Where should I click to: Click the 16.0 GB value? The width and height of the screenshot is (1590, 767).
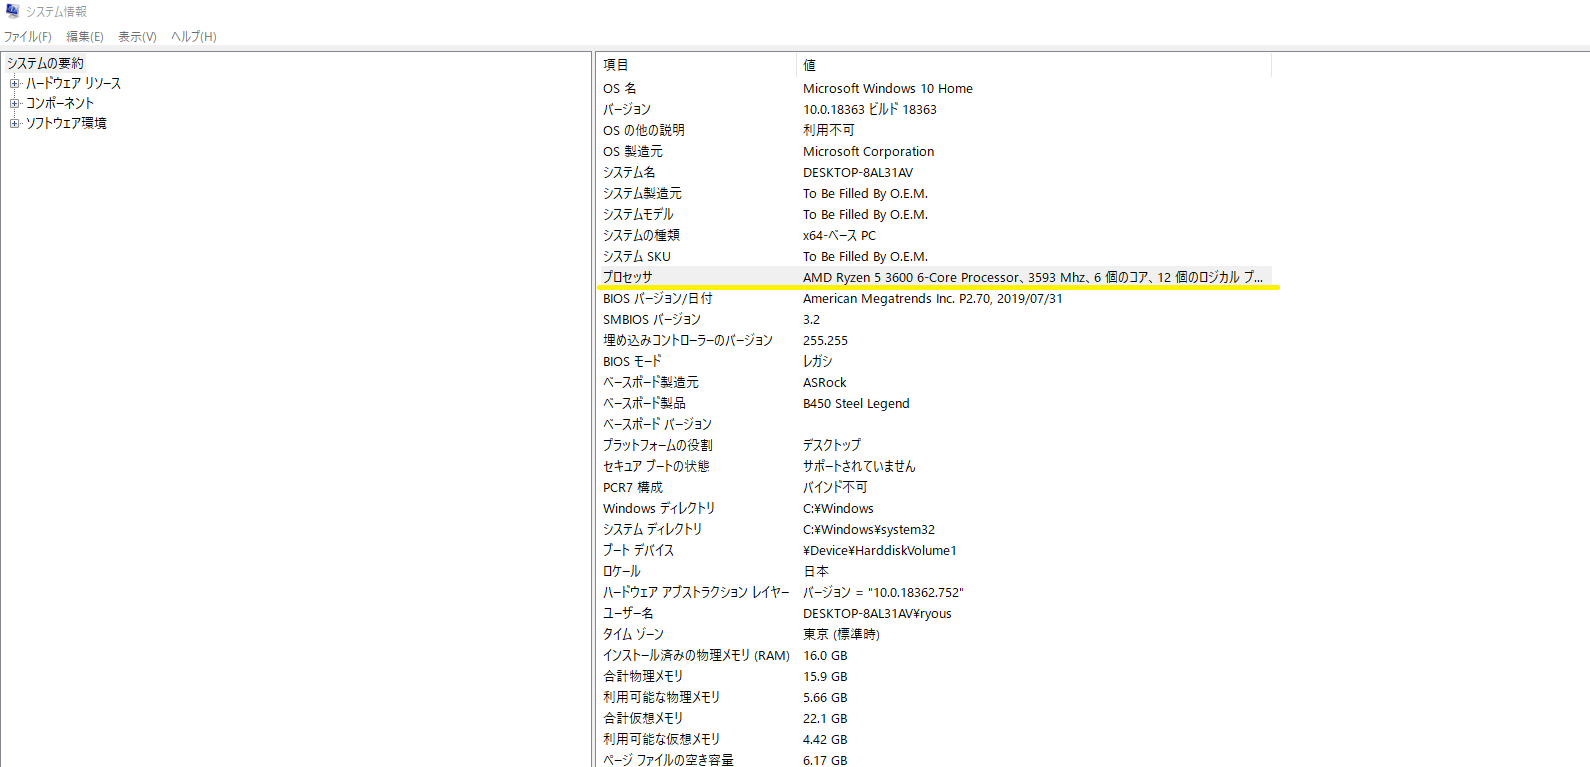click(825, 655)
